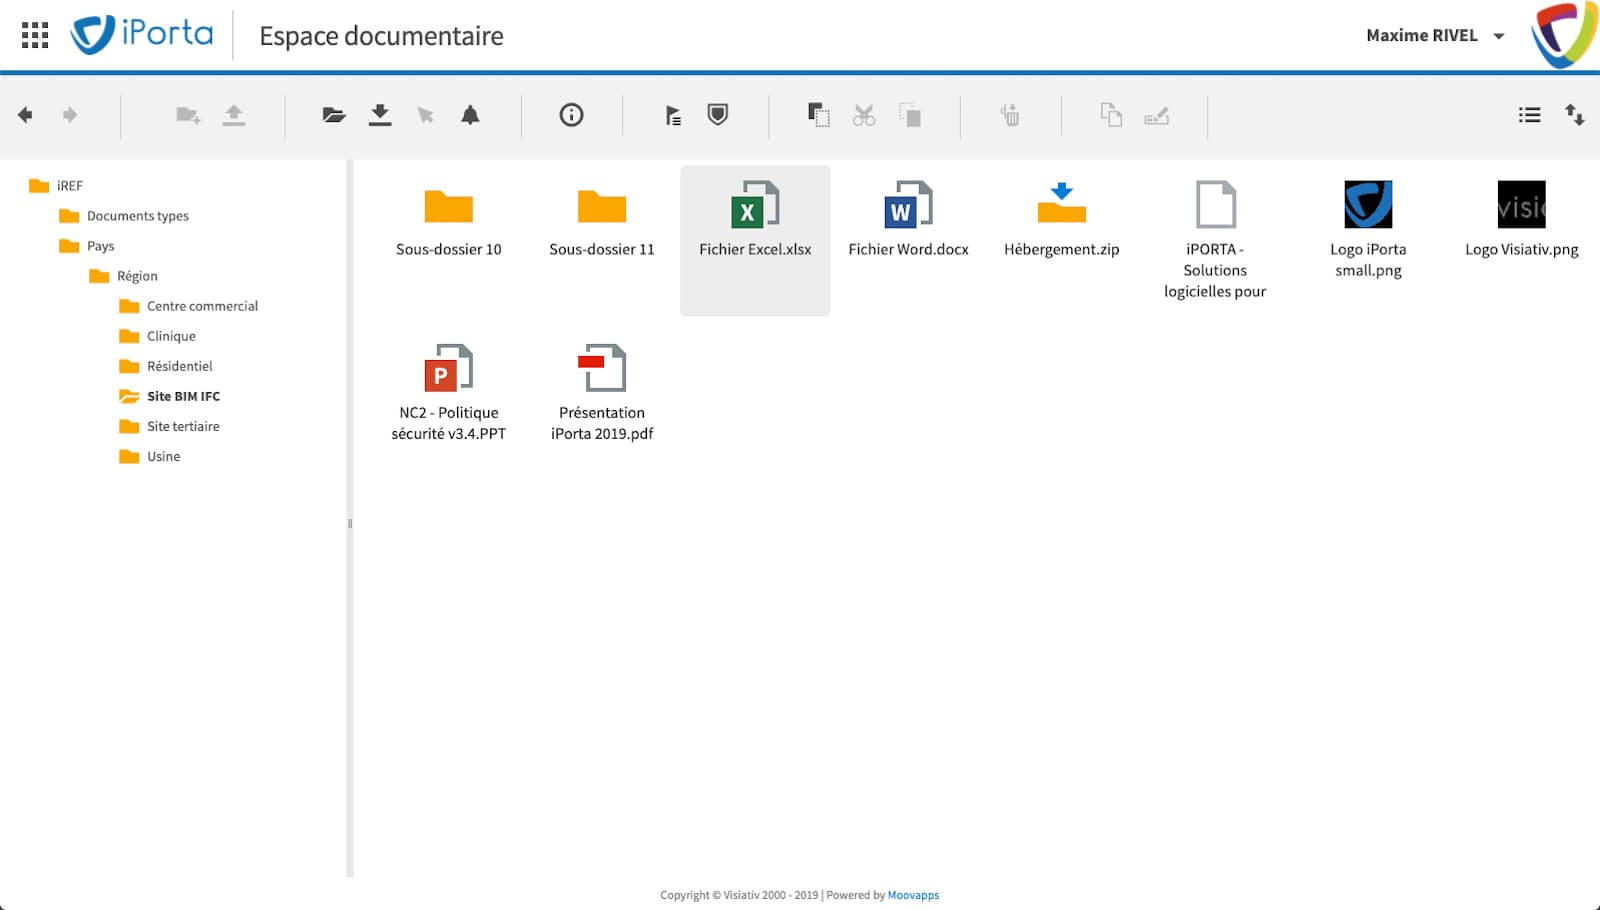Click the bell notification icon
Image resolution: width=1600 pixels, height=910 pixels.
click(x=470, y=115)
